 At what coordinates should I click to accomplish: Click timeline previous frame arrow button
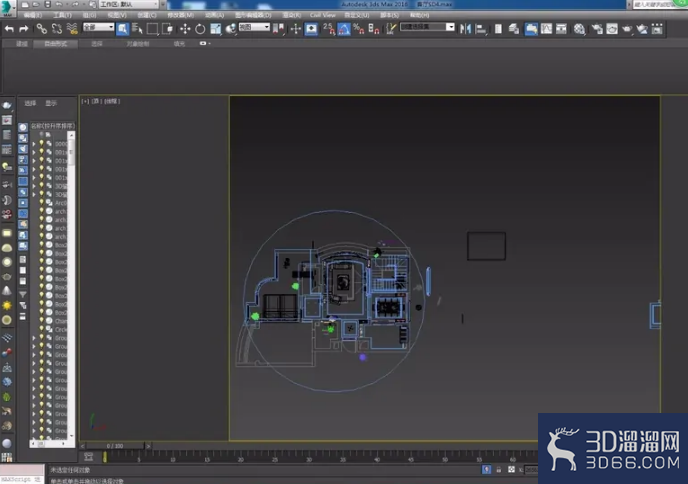click(82, 446)
